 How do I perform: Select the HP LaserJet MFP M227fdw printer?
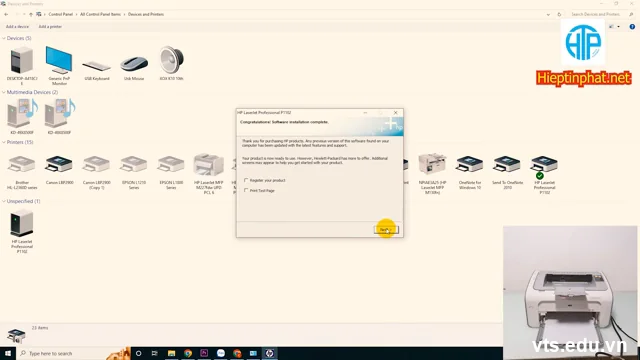209,164
